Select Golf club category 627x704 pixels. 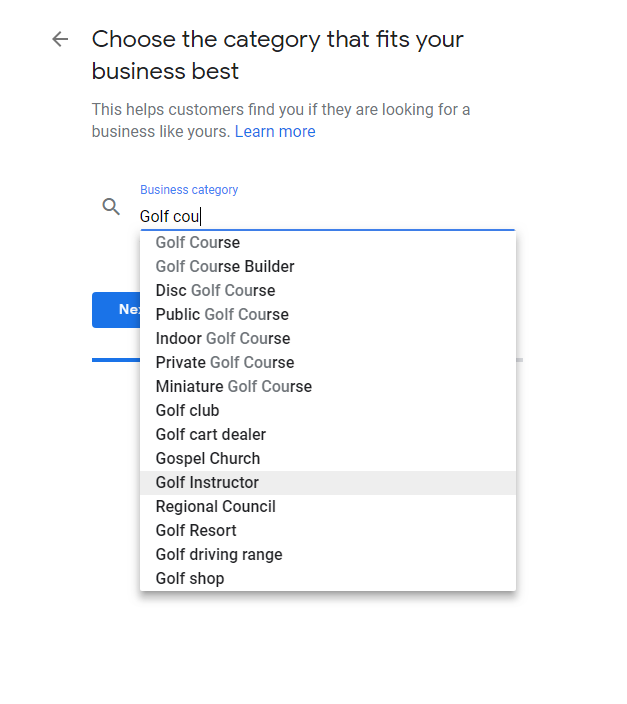[x=328, y=411]
